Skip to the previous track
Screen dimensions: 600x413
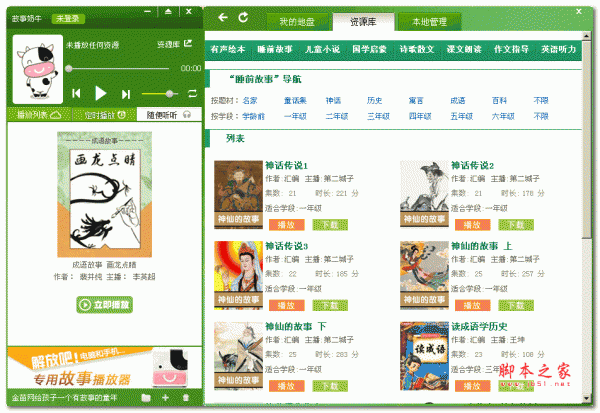pos(76,93)
